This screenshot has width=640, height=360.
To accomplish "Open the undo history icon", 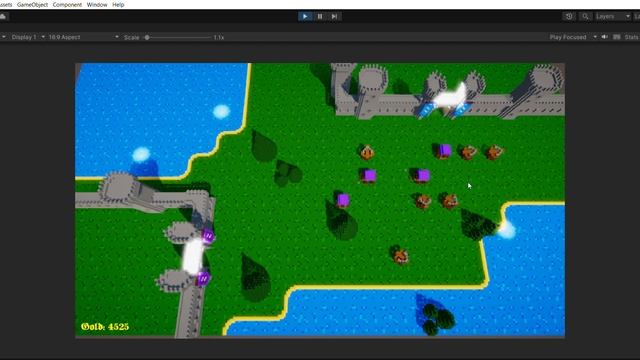I will [x=569, y=16].
